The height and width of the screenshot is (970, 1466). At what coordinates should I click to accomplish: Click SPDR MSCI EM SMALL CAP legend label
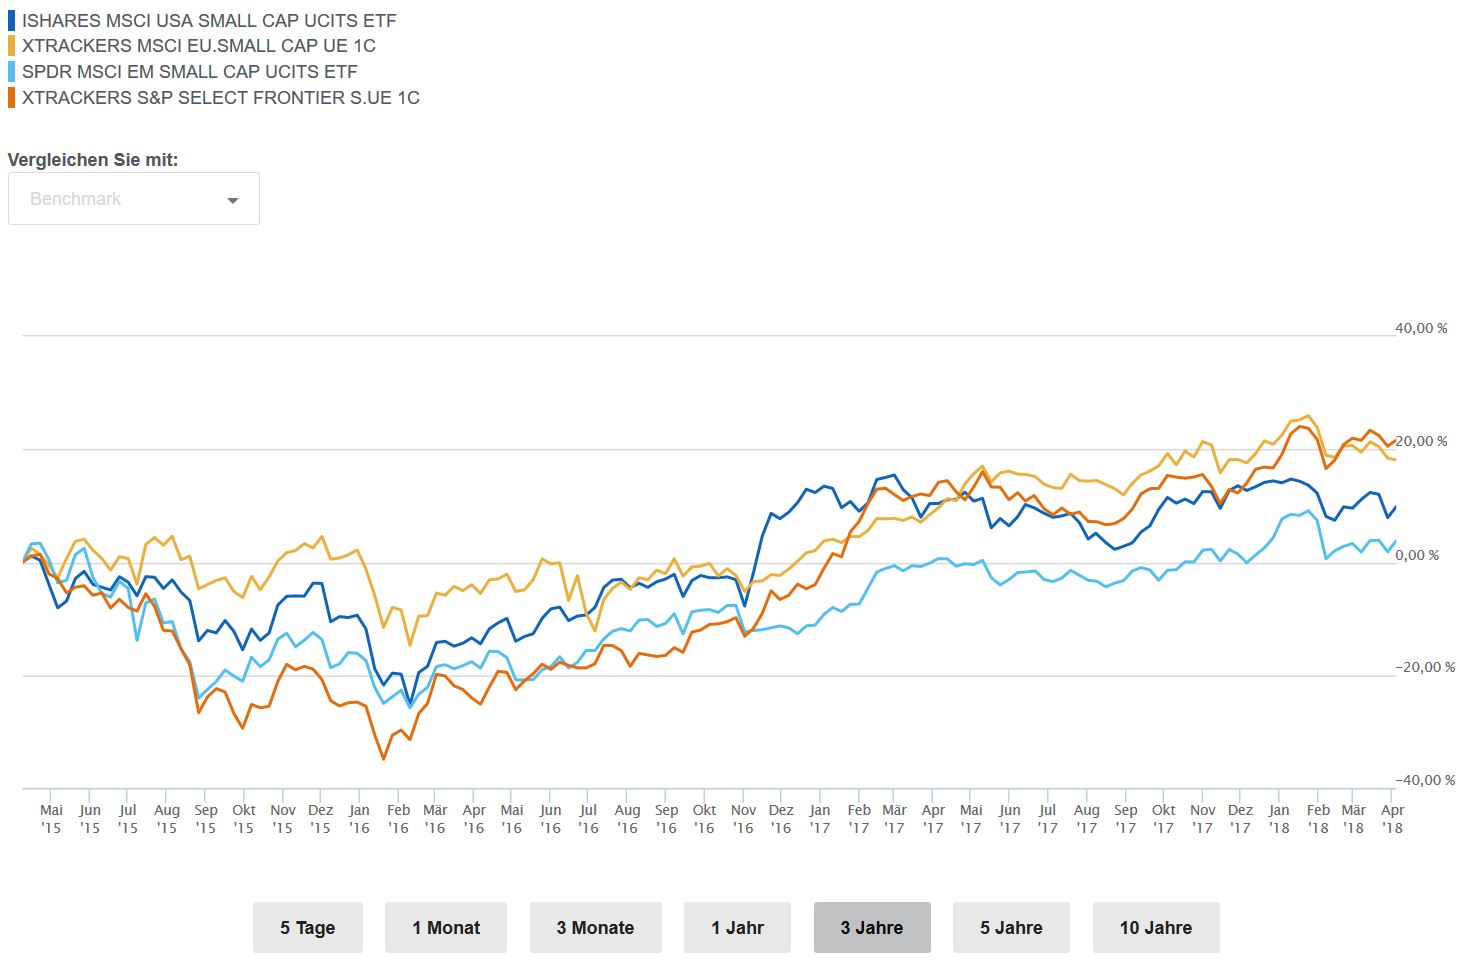(189, 72)
